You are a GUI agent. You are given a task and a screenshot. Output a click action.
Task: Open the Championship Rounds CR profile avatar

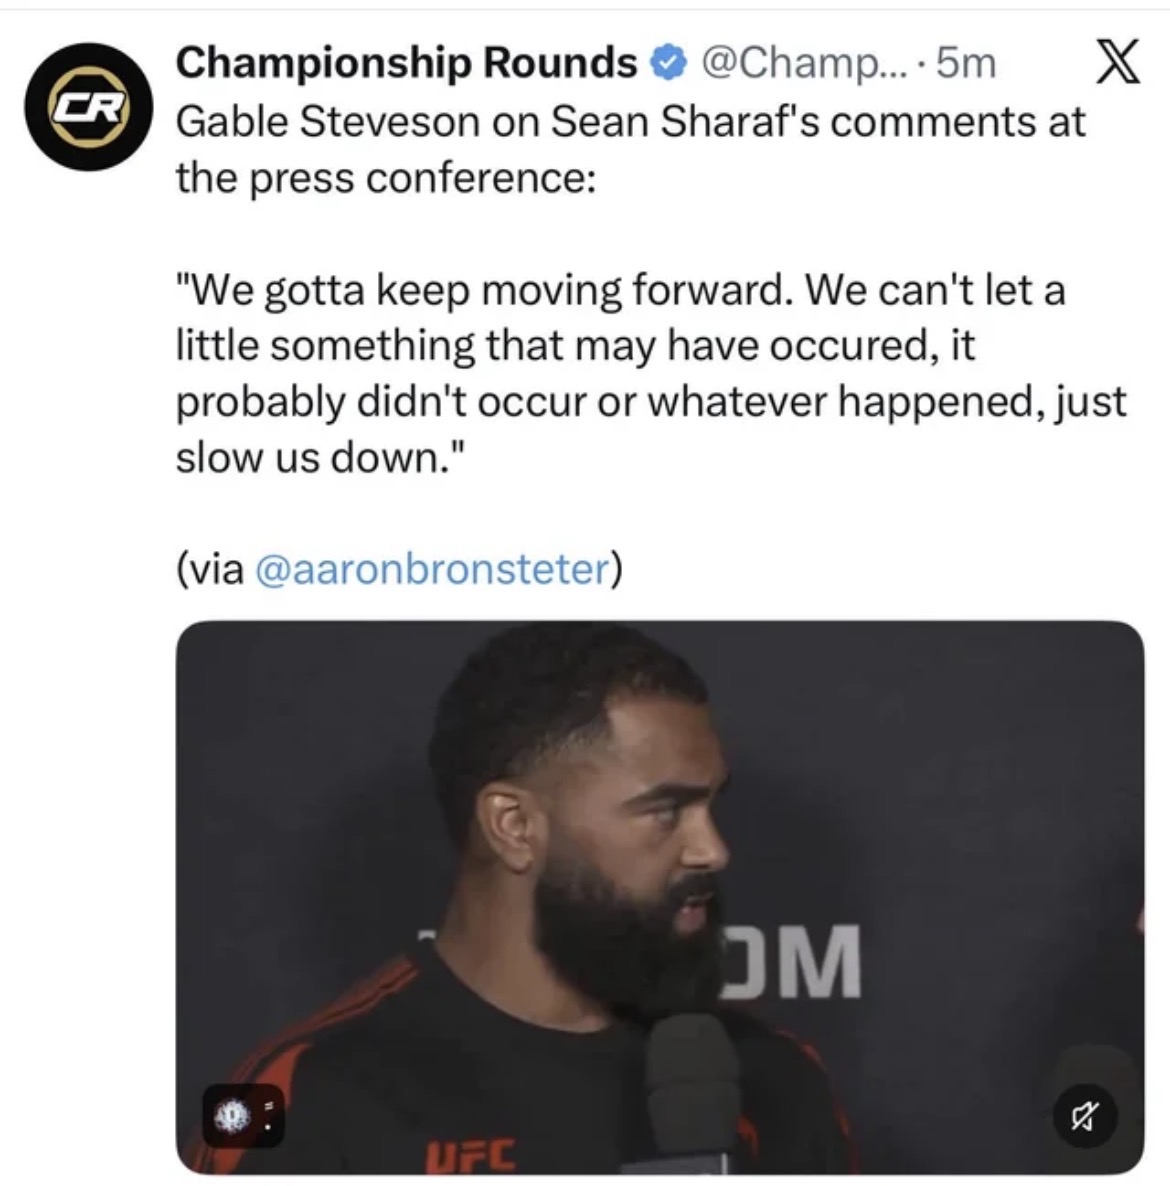tap(88, 107)
